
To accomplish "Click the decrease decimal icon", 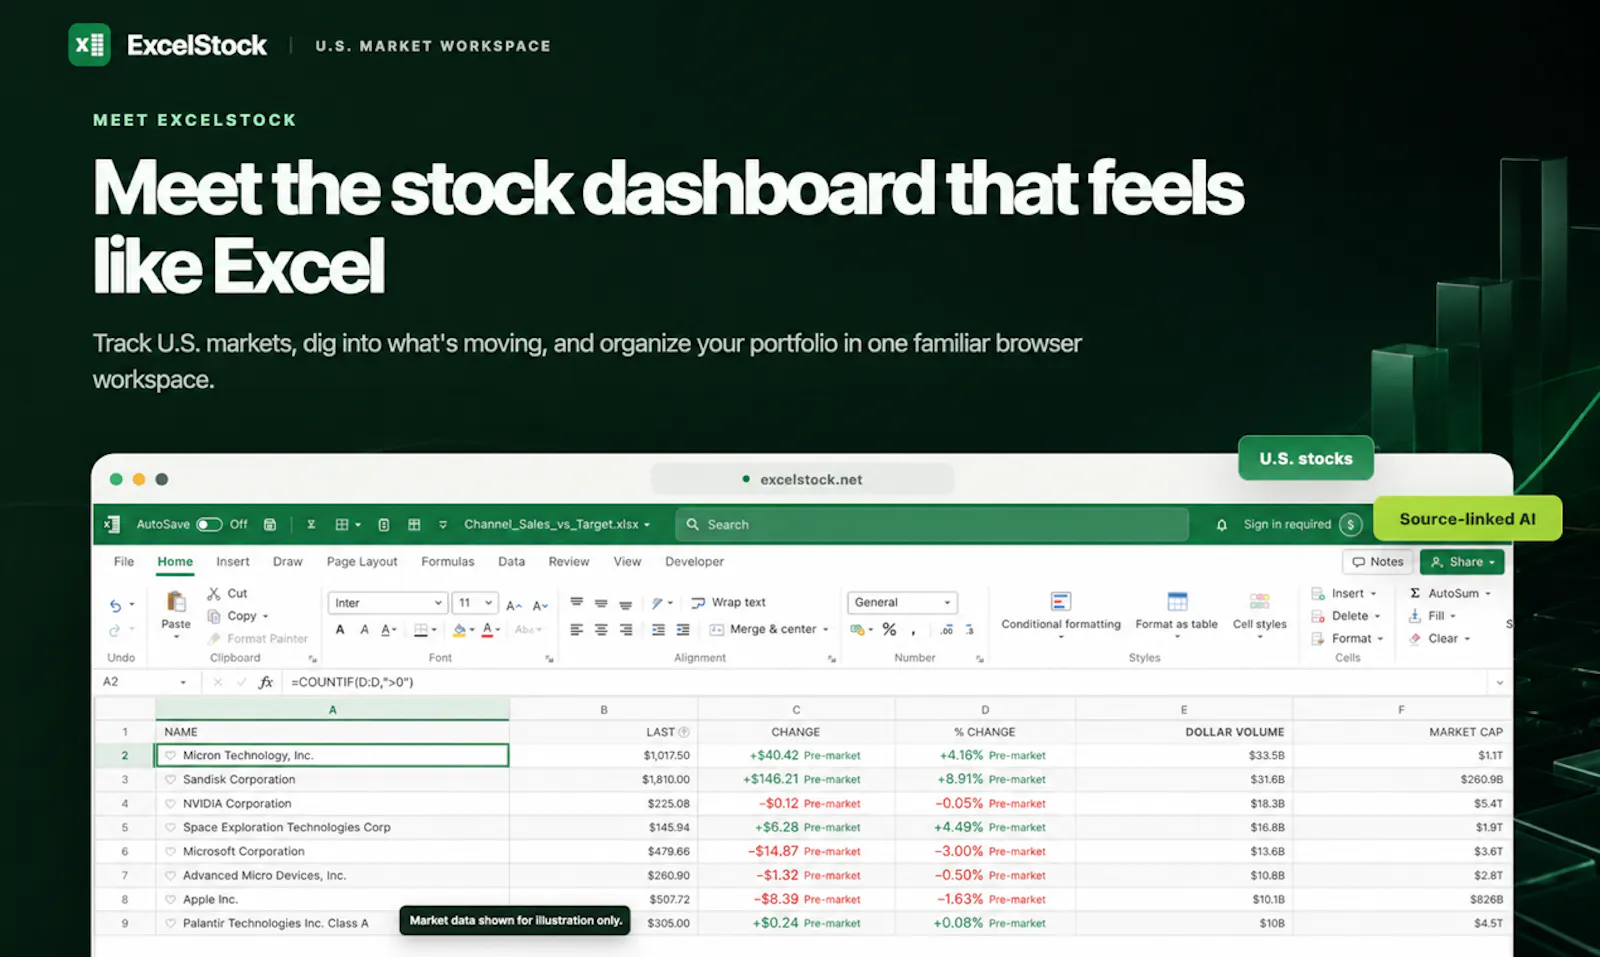I will point(969,629).
